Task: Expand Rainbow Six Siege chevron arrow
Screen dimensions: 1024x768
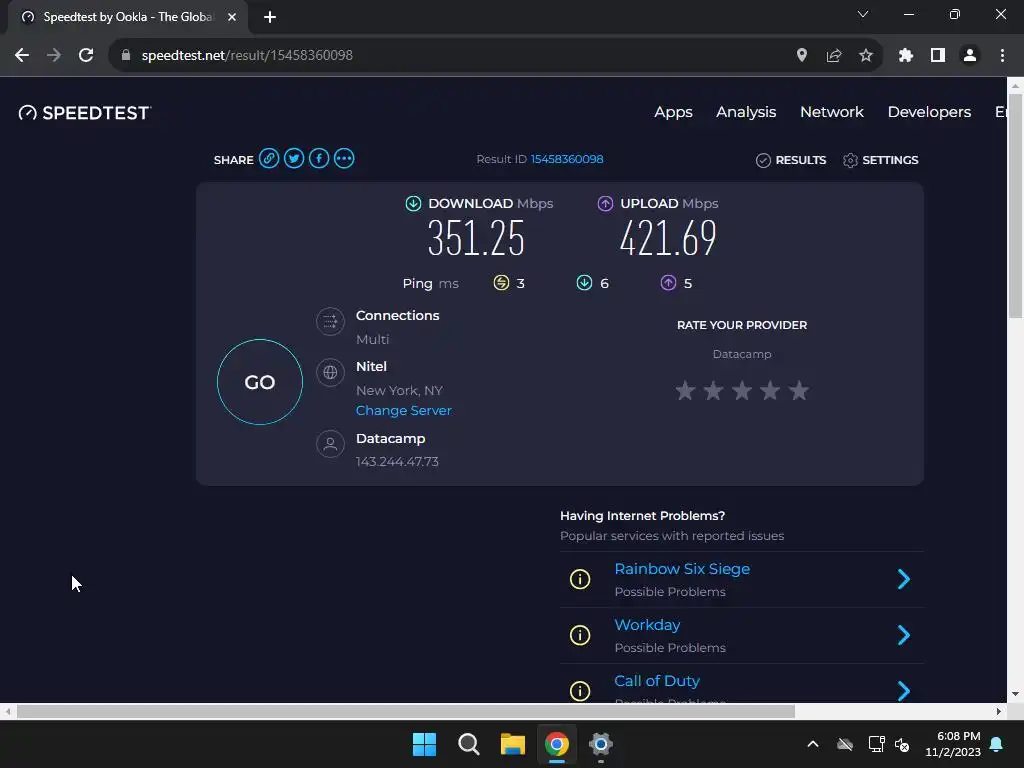Action: point(904,579)
